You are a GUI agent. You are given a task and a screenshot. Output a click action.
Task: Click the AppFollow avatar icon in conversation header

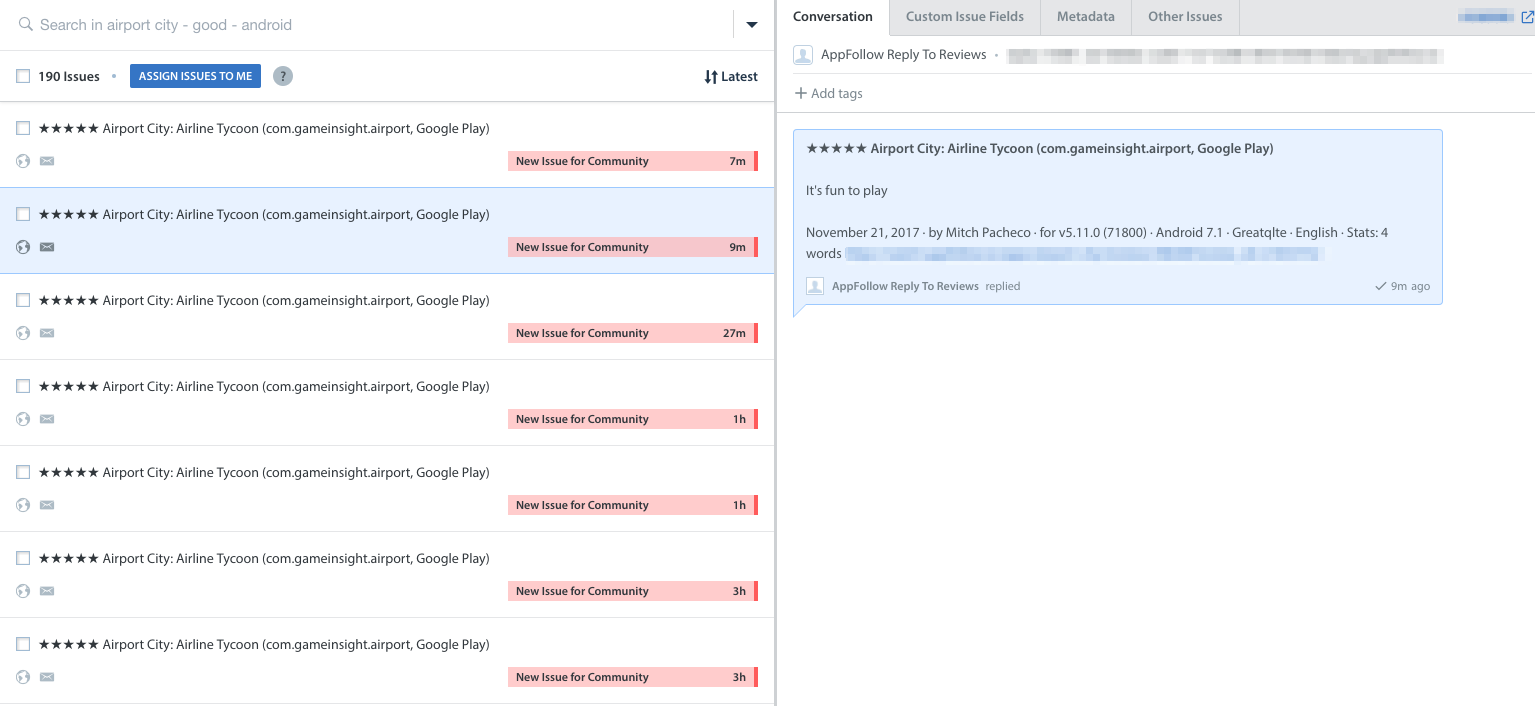pyautogui.click(x=802, y=55)
